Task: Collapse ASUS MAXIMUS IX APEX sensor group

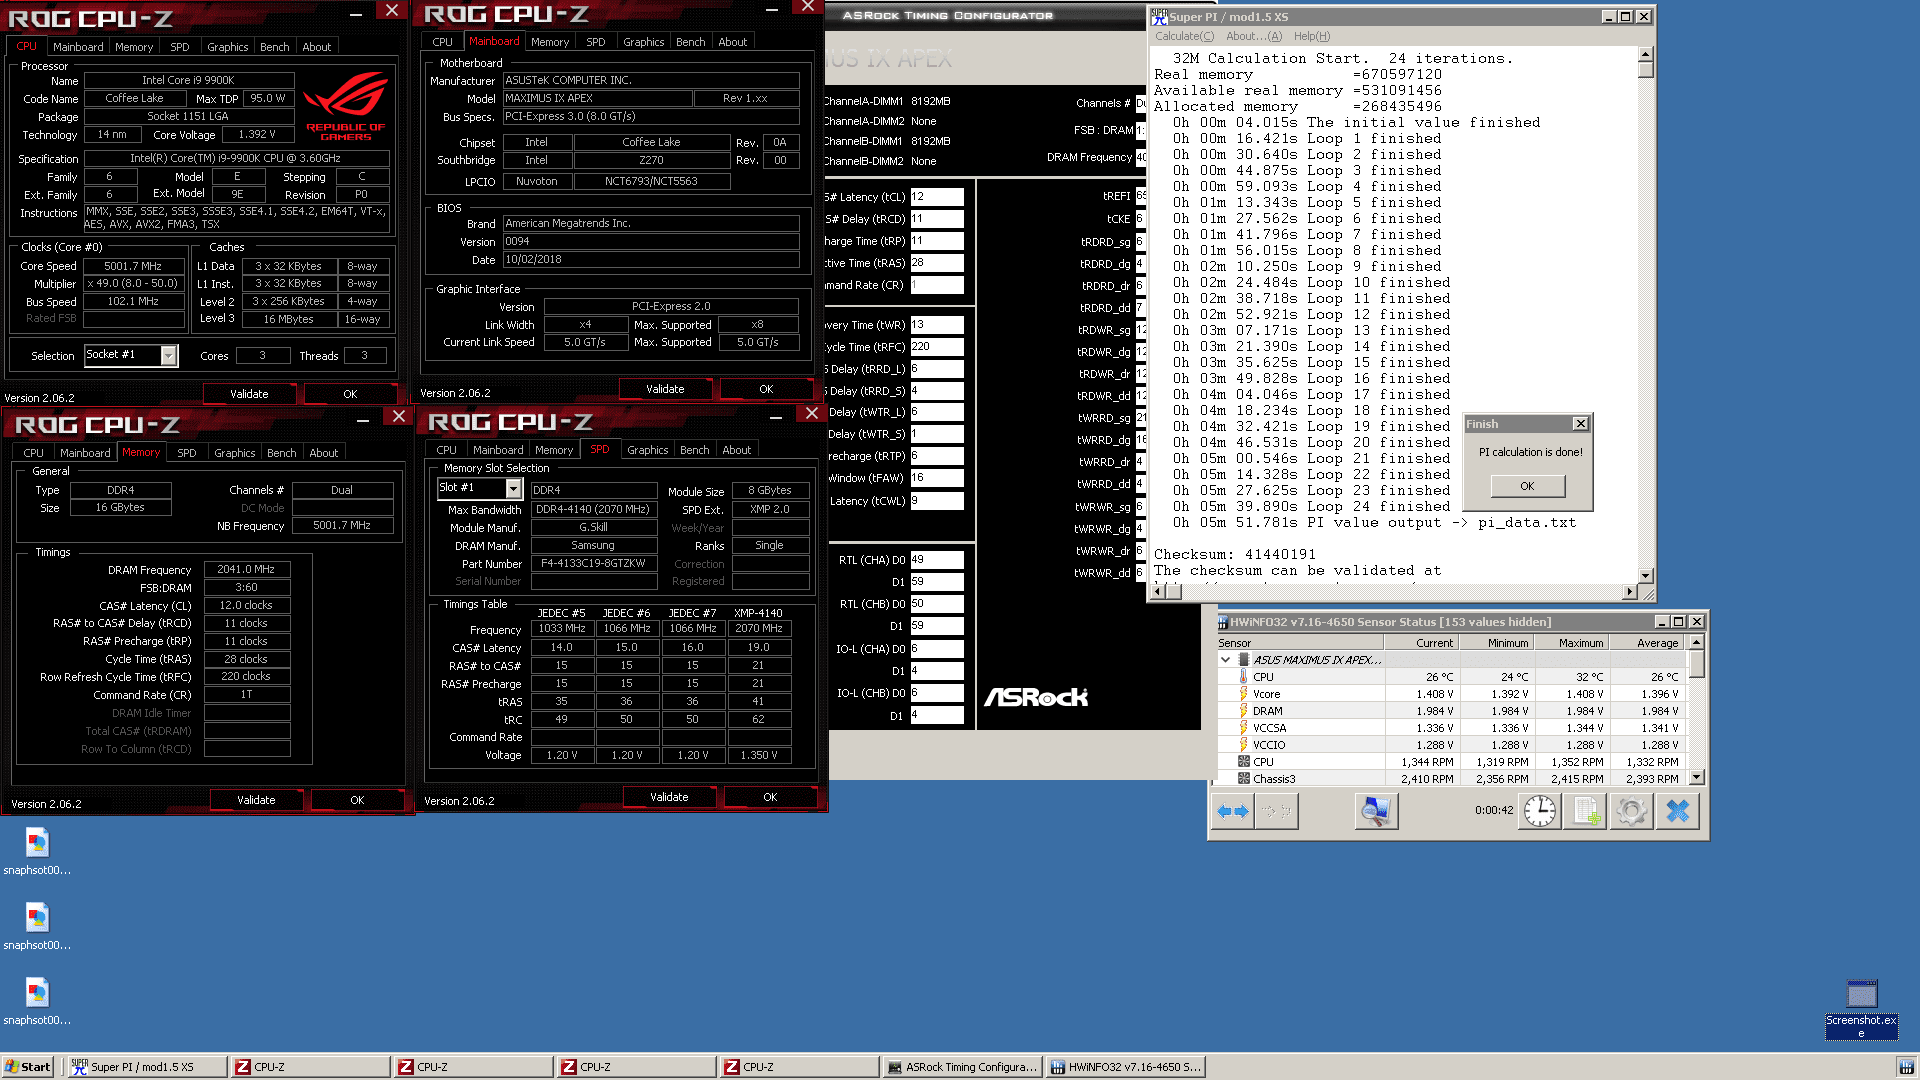Action: (1225, 660)
